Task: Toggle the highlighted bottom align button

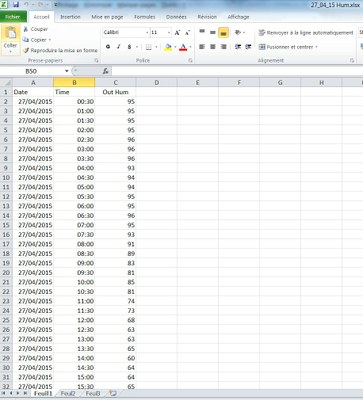Action: click(223, 32)
